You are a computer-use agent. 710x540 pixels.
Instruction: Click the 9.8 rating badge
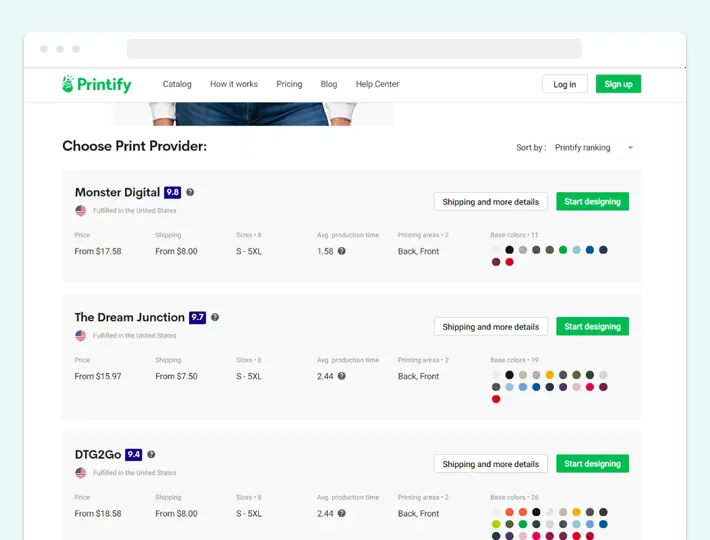(x=172, y=192)
